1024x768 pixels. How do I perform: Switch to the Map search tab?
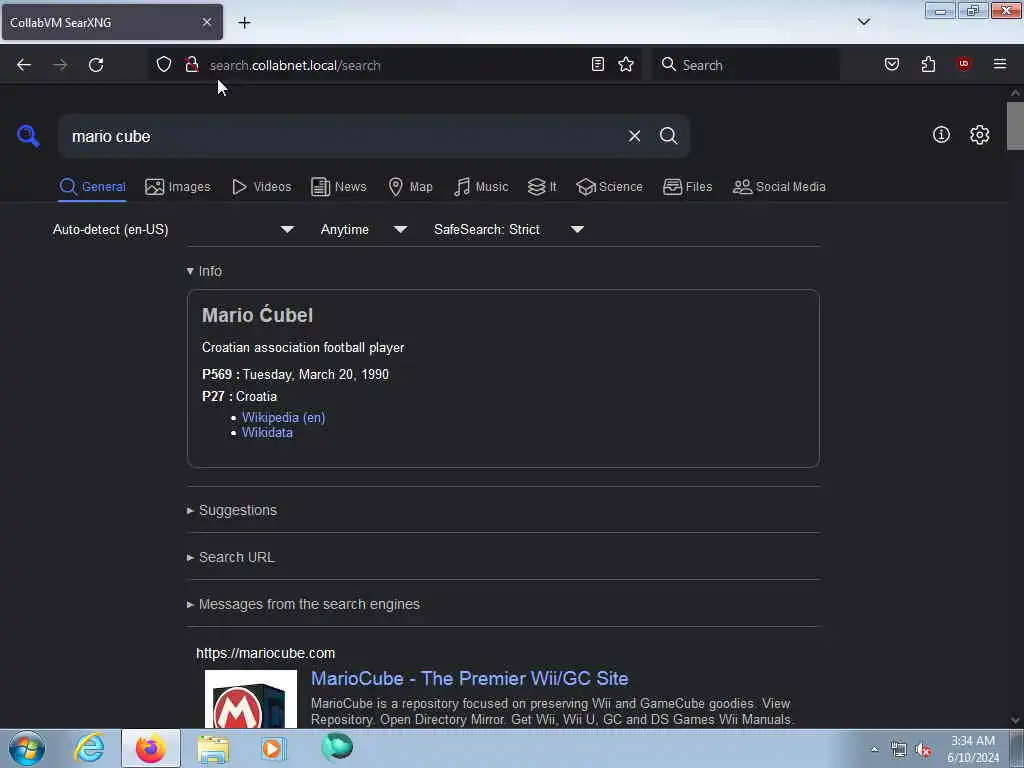pos(410,187)
